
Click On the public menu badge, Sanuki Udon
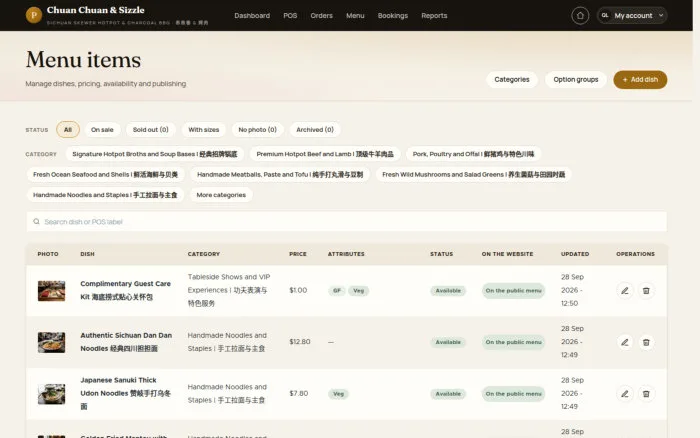[513, 394]
